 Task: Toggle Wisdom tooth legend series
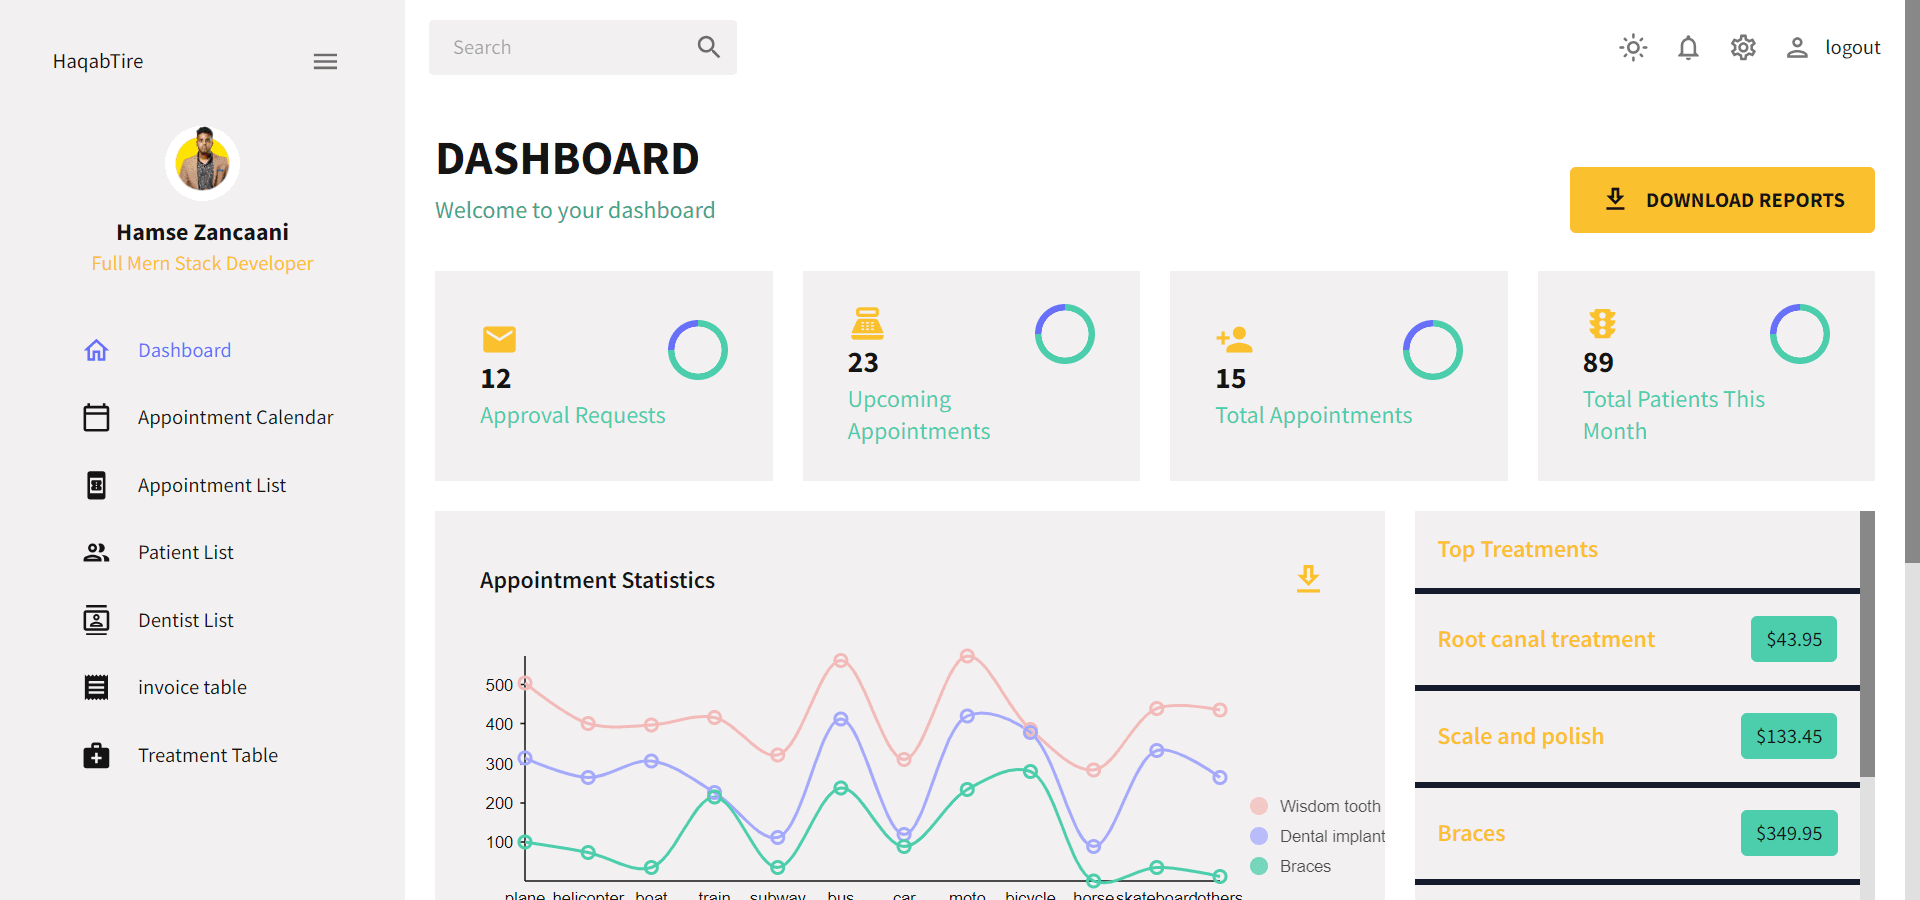1316,806
